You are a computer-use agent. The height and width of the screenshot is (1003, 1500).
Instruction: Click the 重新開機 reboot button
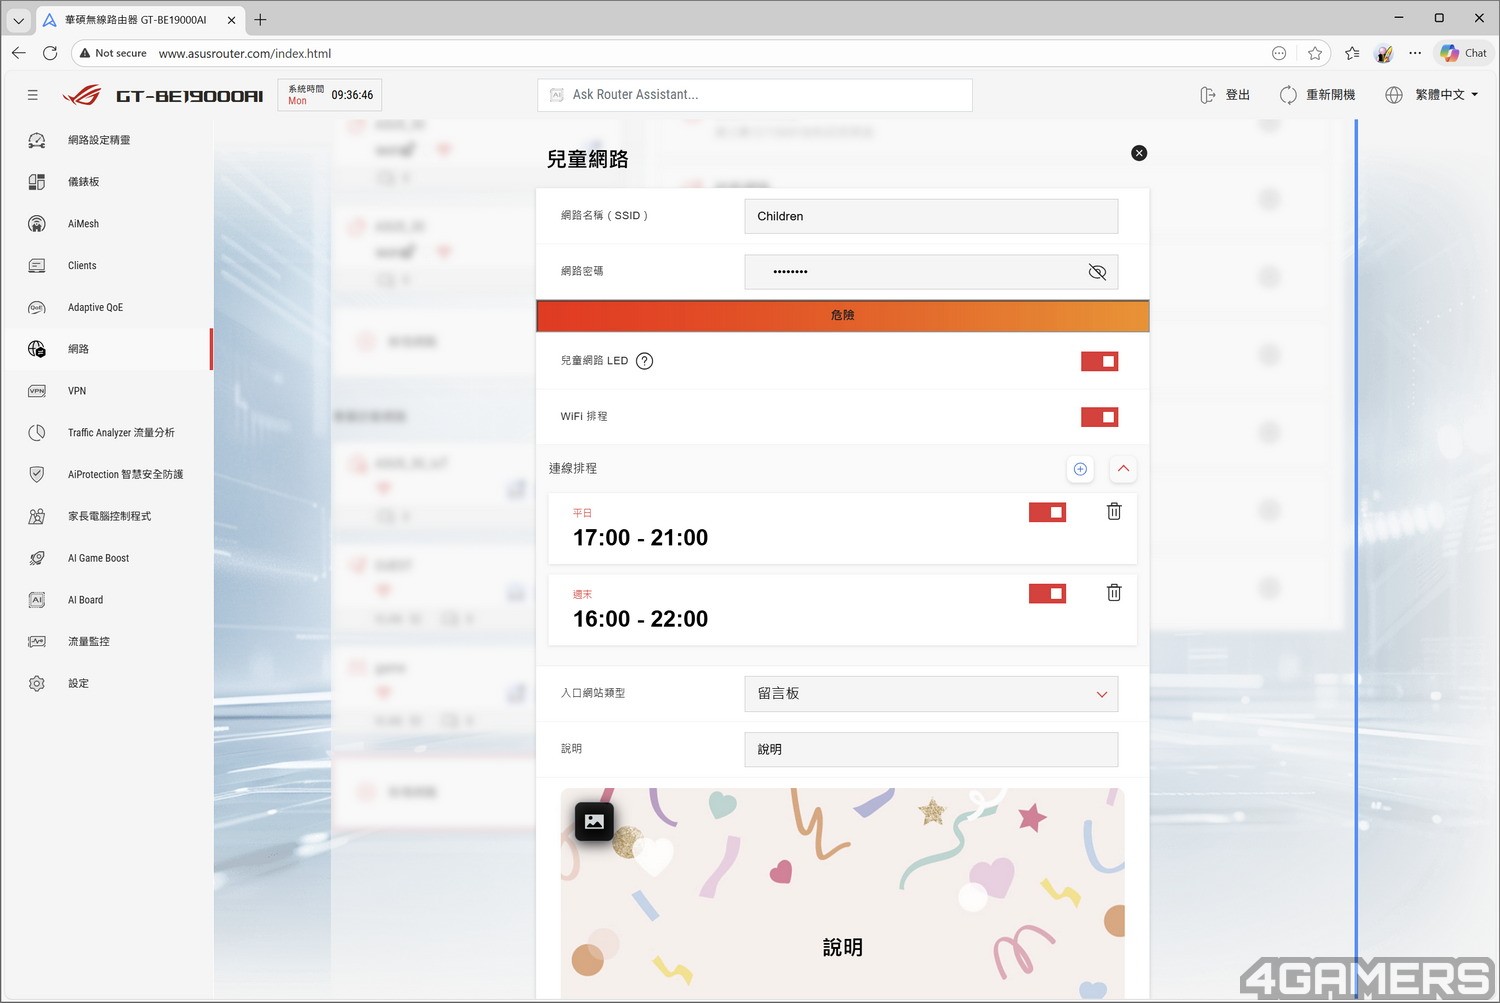[x=1317, y=95]
